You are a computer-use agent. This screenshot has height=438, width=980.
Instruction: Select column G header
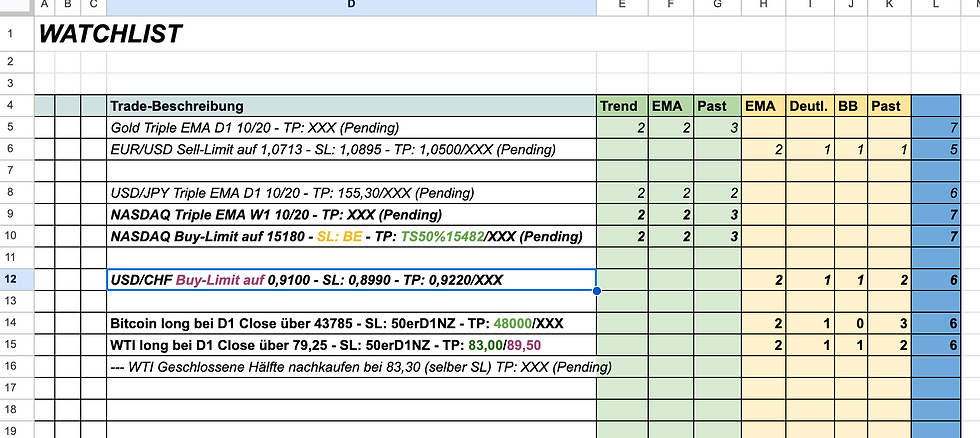click(718, 5)
